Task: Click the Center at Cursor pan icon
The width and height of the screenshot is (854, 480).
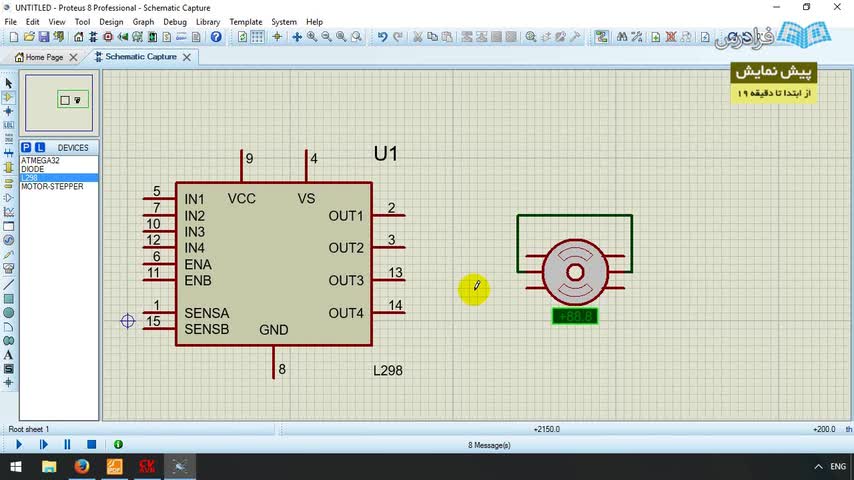Action: (297, 37)
